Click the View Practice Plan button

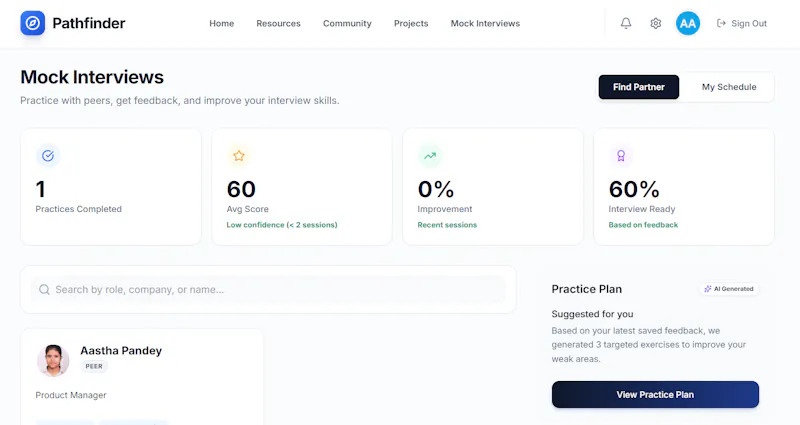pos(655,394)
